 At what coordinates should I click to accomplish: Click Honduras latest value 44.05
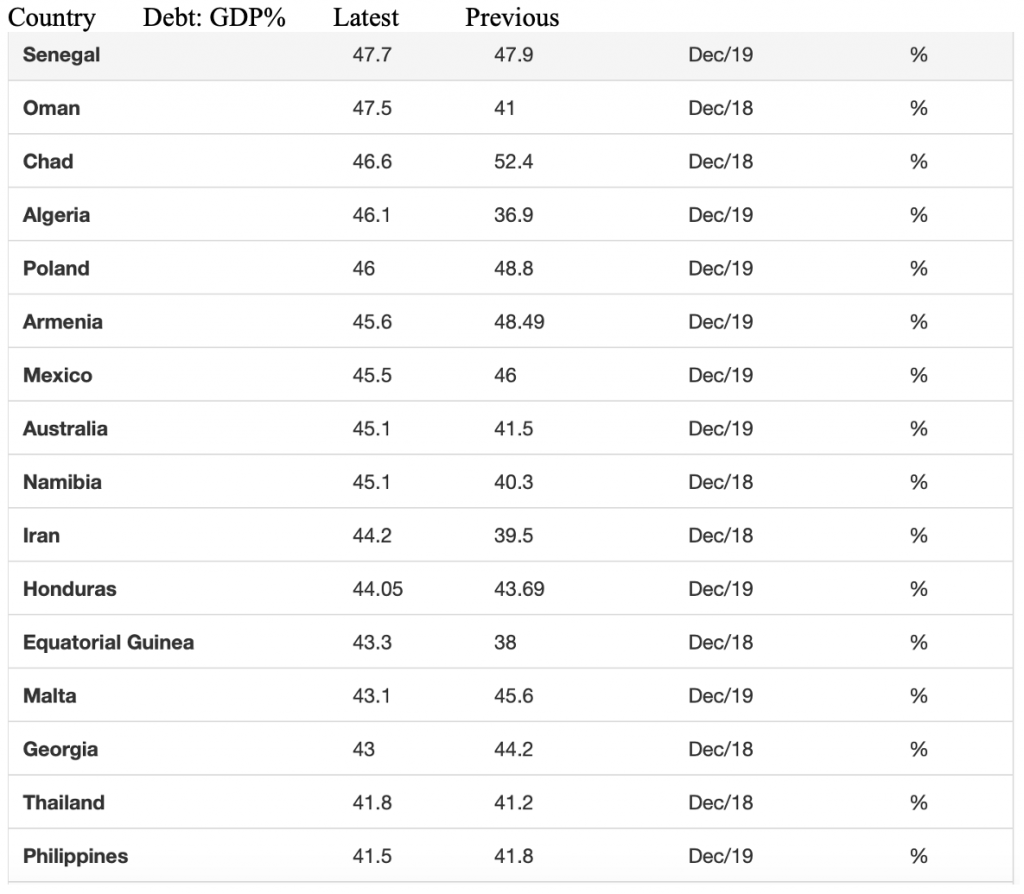377,590
